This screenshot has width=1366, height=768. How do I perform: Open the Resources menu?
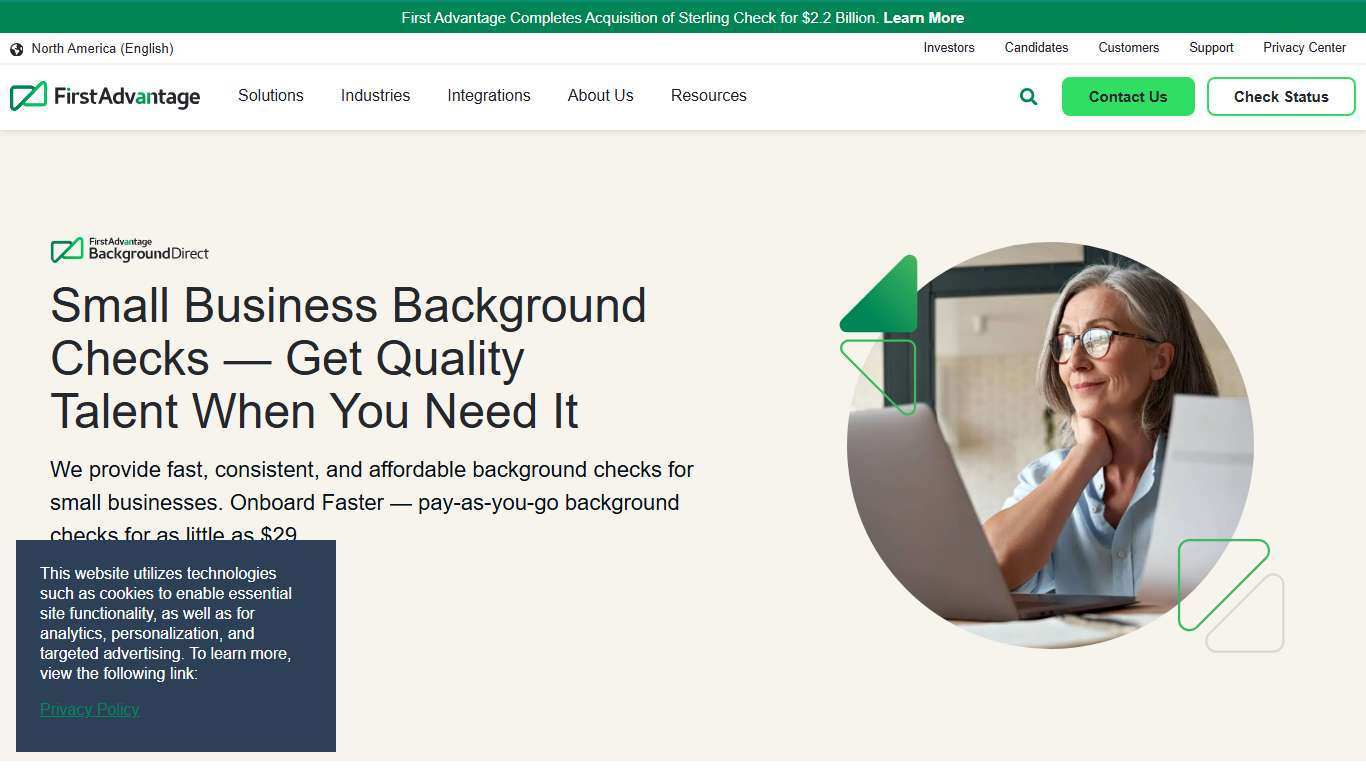(x=708, y=96)
